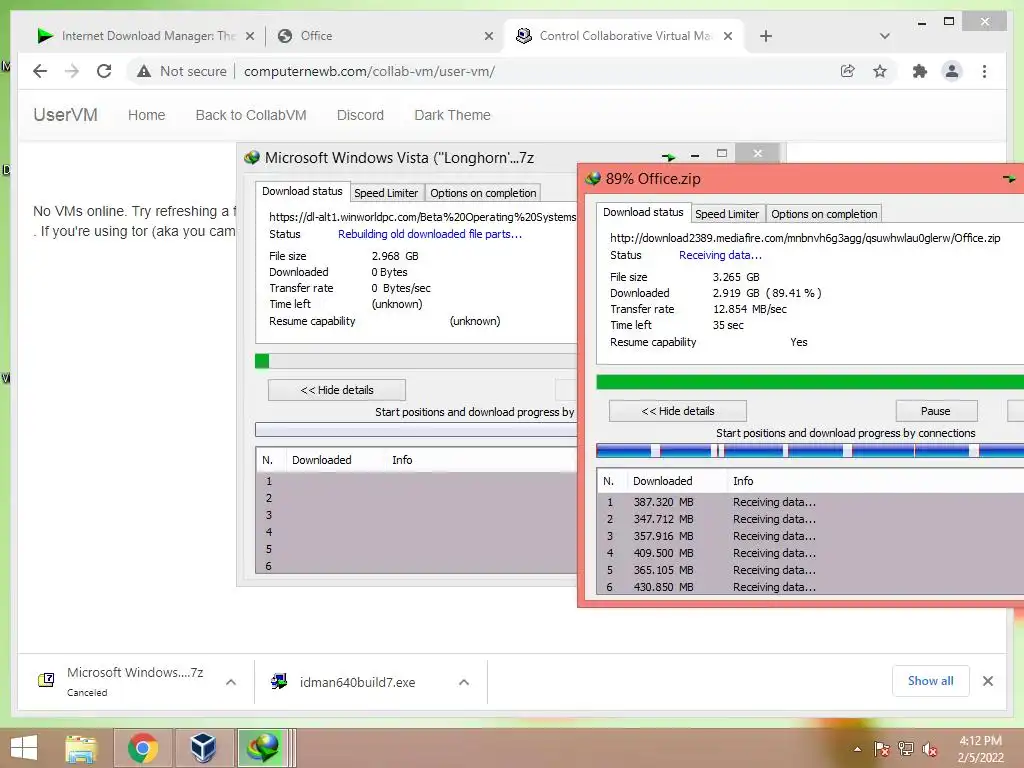The width and height of the screenshot is (1024, 768).
Task: Click Hide details in Vista download window
Action: (337, 390)
